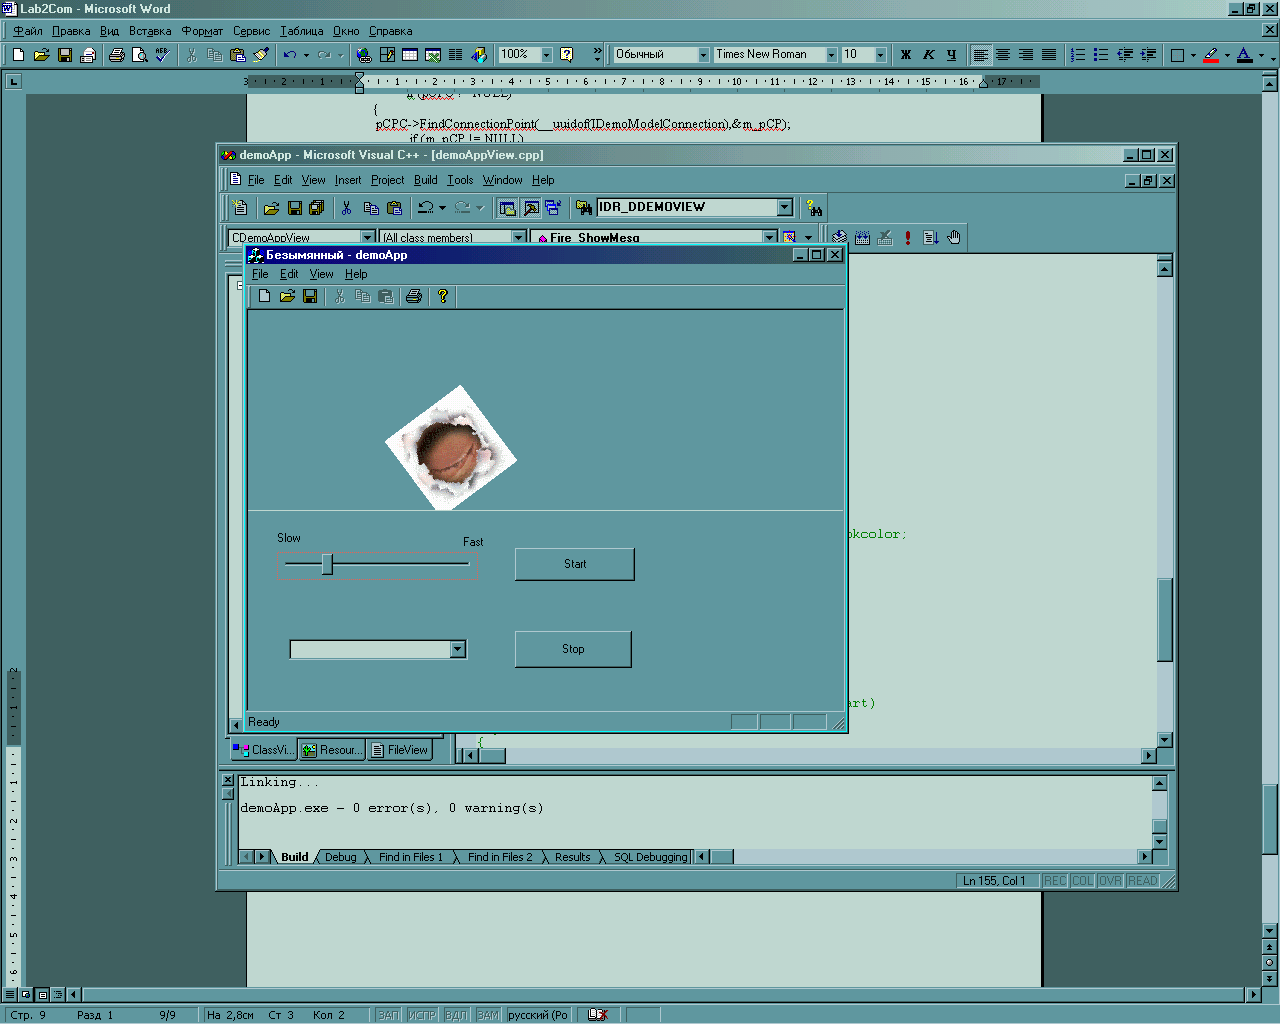Switch to Find in Files 1 output tab

click(x=410, y=857)
